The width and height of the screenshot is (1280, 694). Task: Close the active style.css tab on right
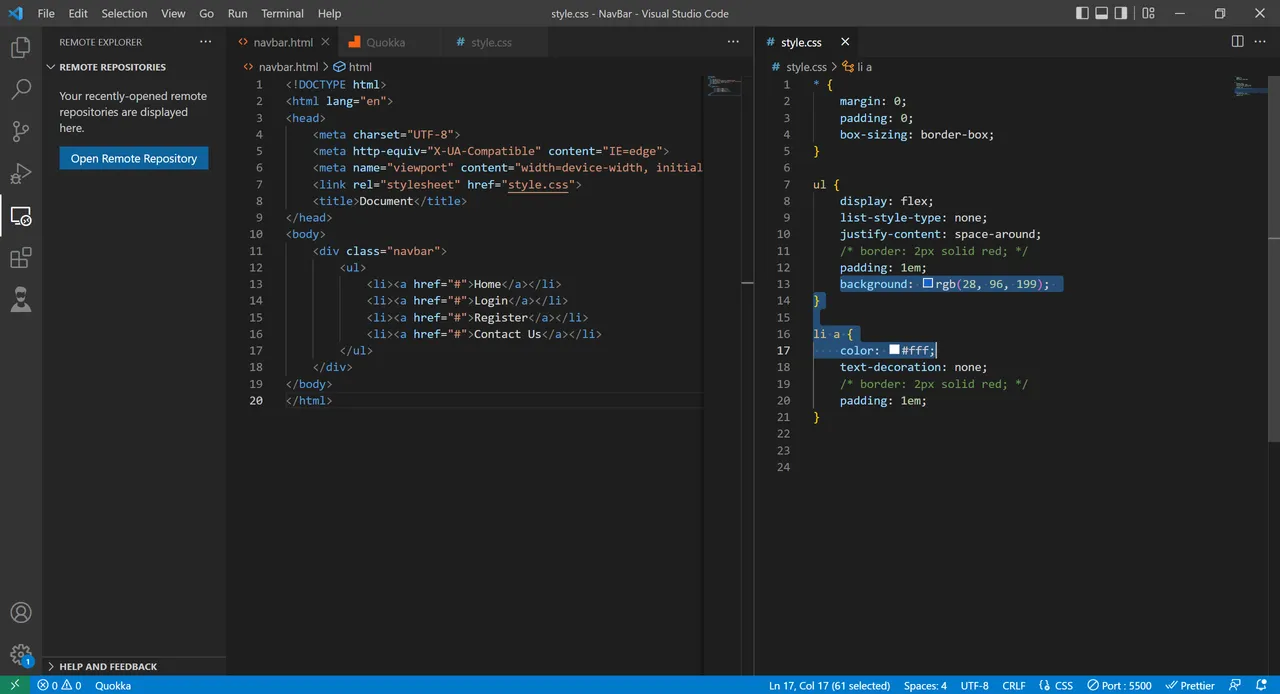(x=845, y=42)
